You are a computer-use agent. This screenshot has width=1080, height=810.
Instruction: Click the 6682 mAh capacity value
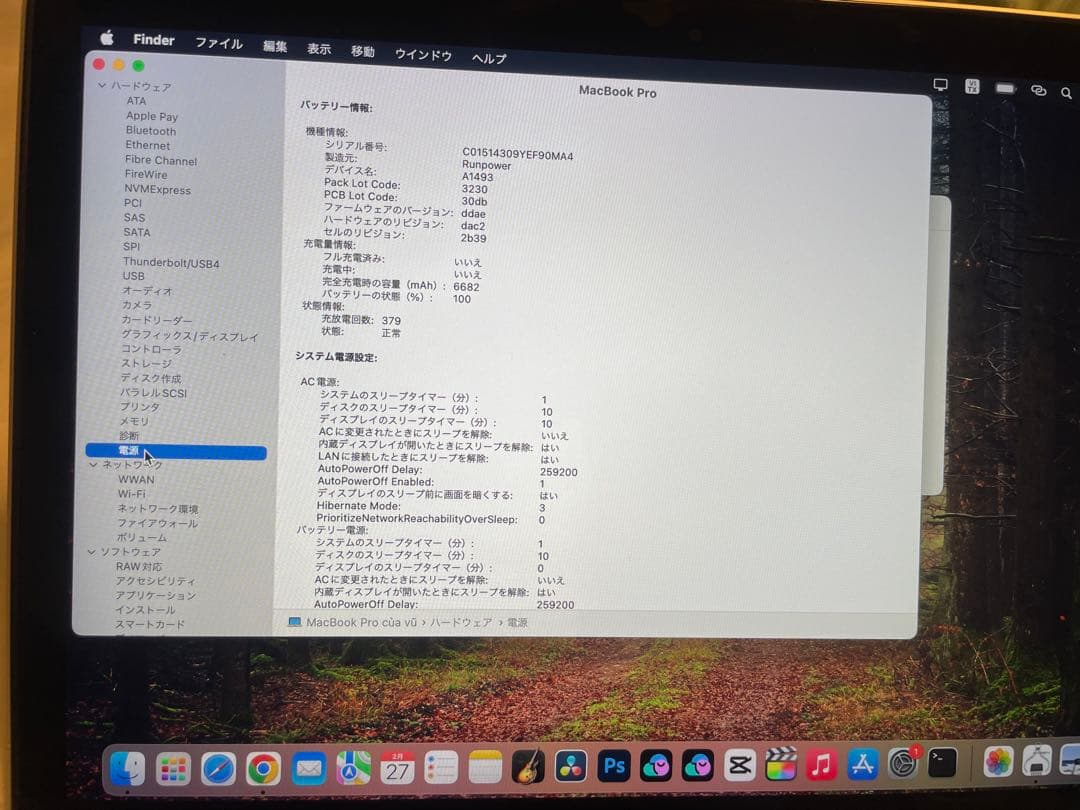tap(466, 287)
